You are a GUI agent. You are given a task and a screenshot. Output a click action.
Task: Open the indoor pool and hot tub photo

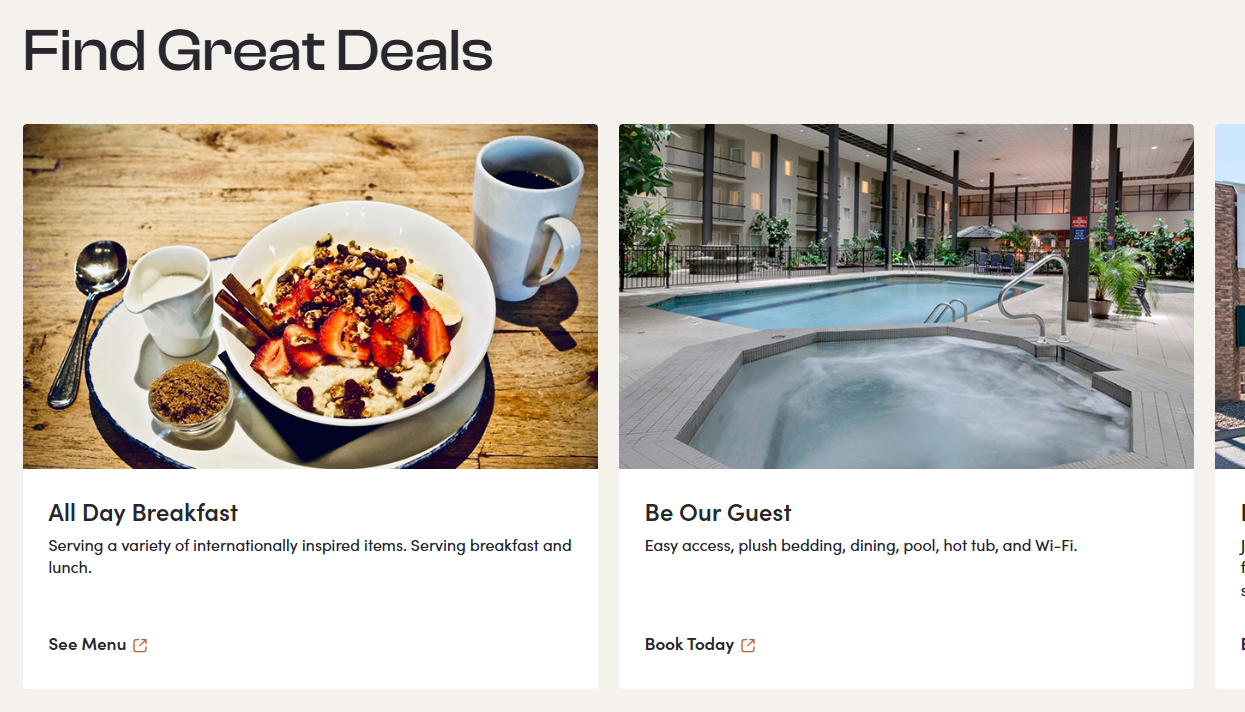coord(906,296)
